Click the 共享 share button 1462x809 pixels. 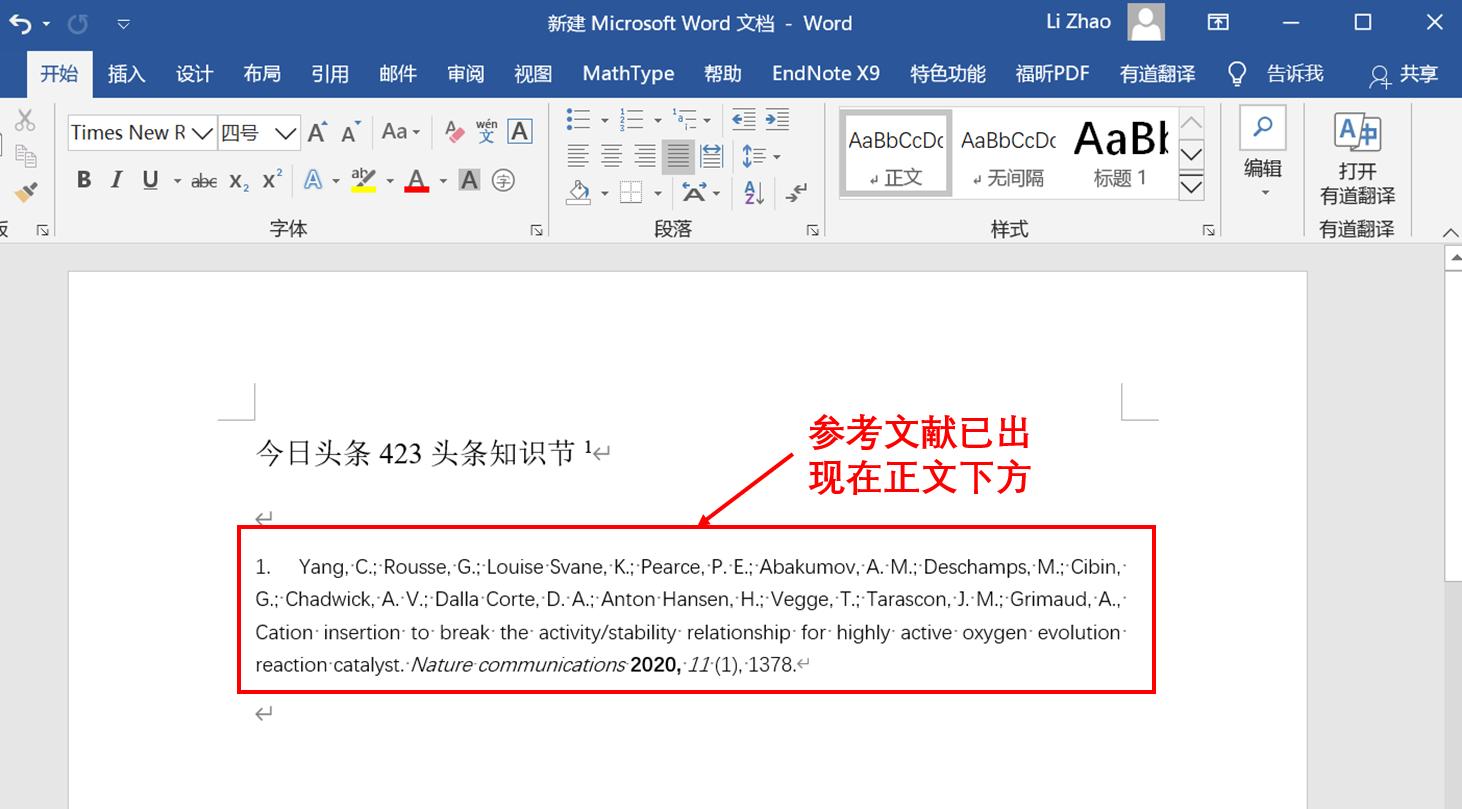tap(1411, 74)
